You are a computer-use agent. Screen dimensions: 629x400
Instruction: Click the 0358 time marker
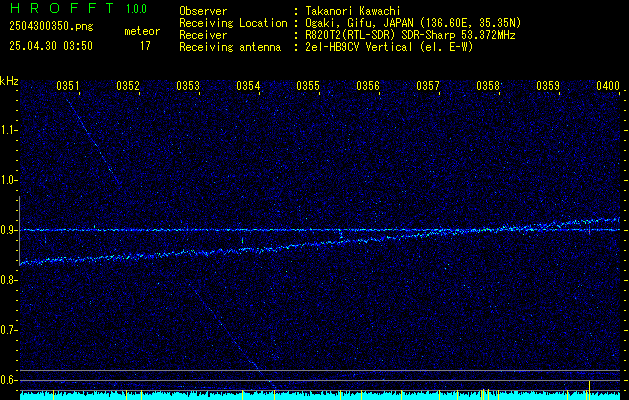tap(488, 85)
